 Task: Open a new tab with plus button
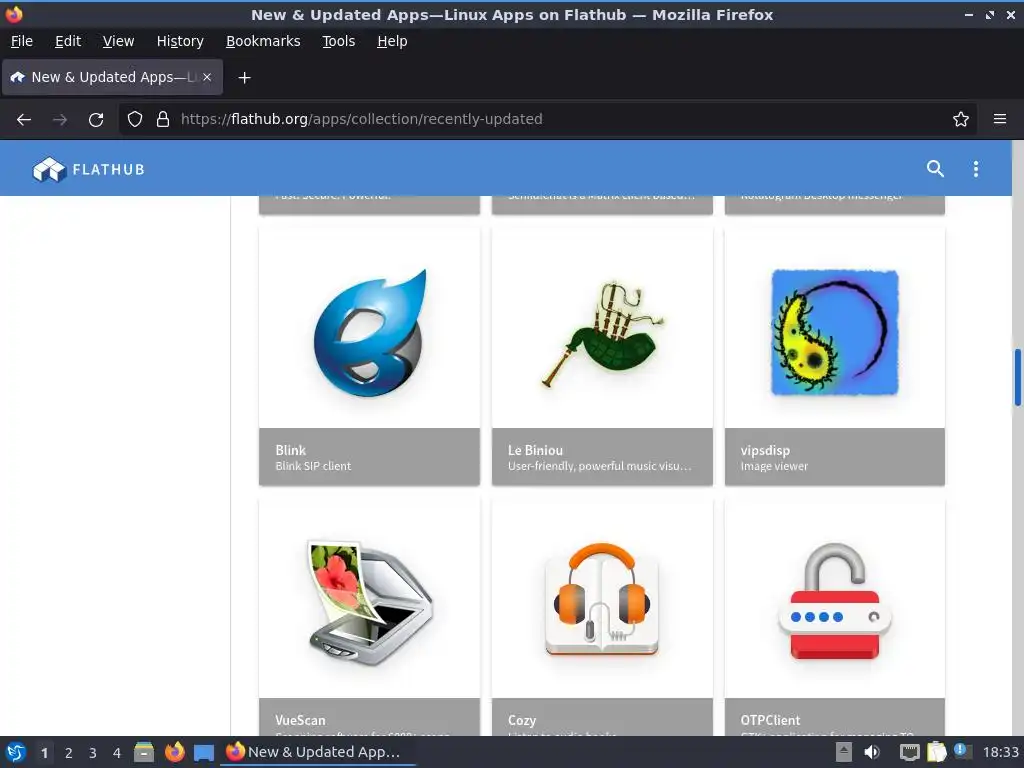(x=244, y=78)
